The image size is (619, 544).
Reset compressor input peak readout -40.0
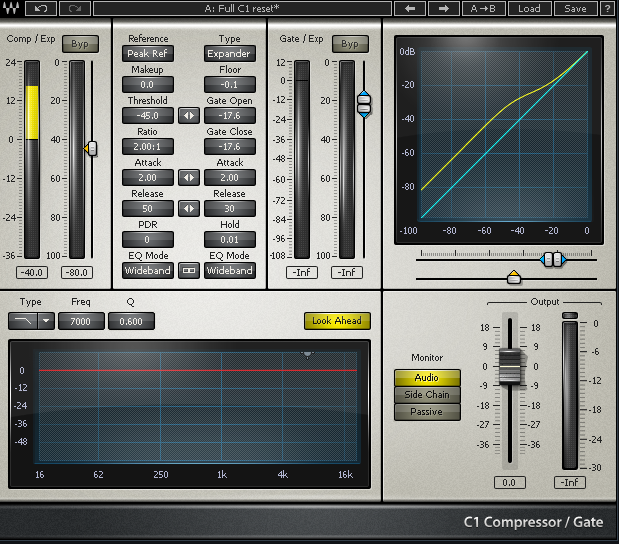[x=32, y=272]
